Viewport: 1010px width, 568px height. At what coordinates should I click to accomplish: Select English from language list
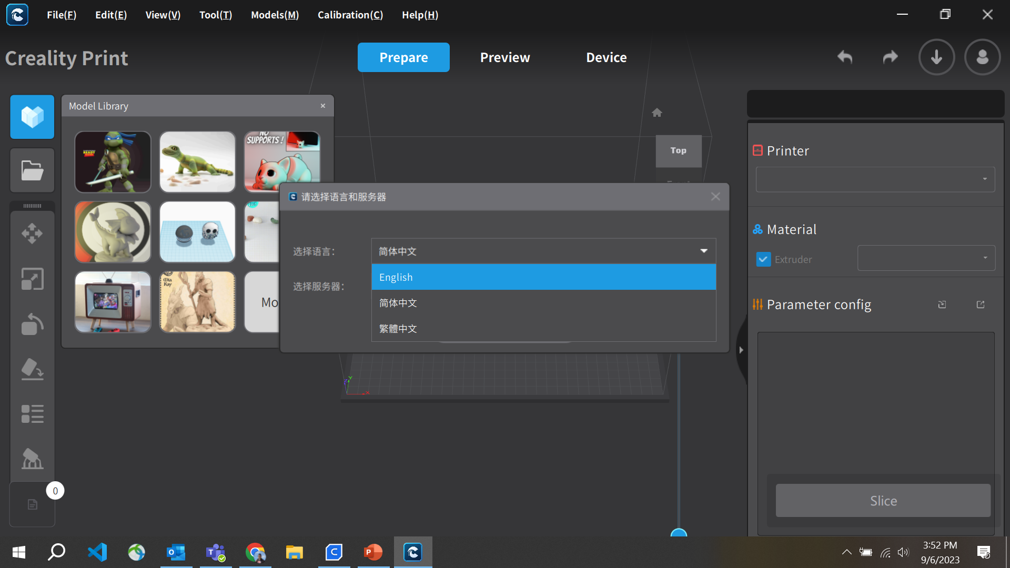(543, 277)
